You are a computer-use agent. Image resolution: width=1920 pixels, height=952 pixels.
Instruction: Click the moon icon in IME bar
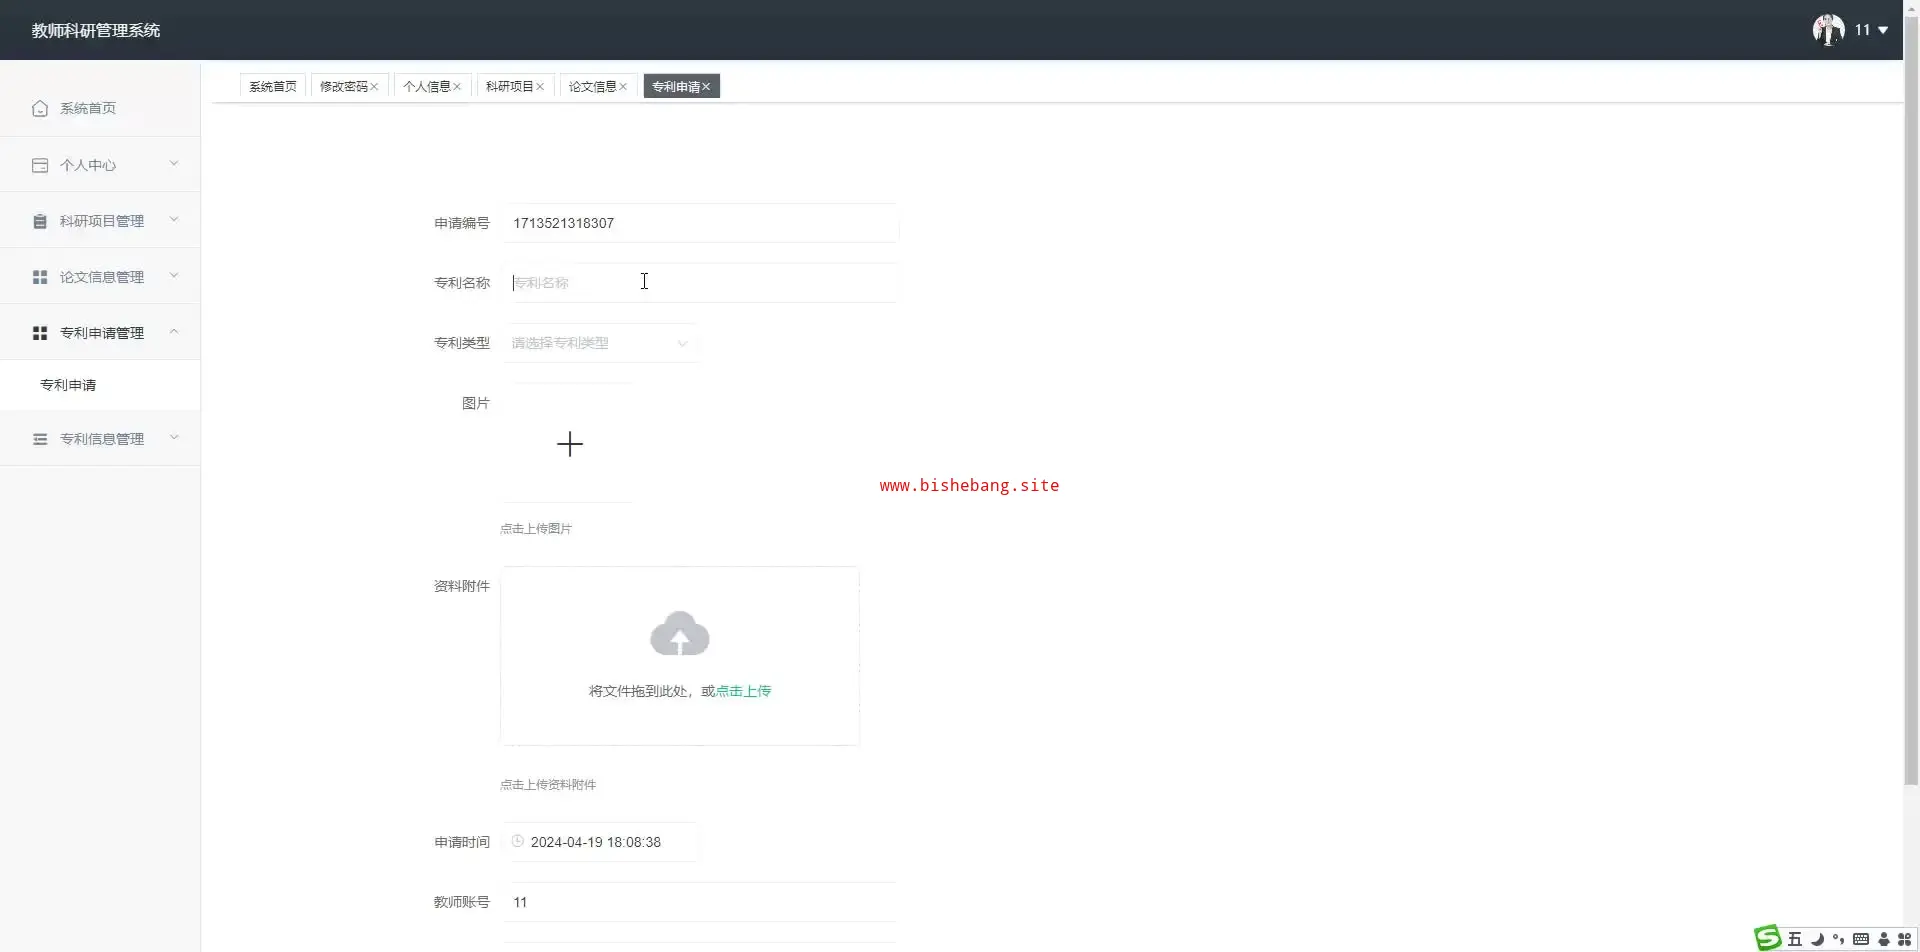(x=1817, y=939)
